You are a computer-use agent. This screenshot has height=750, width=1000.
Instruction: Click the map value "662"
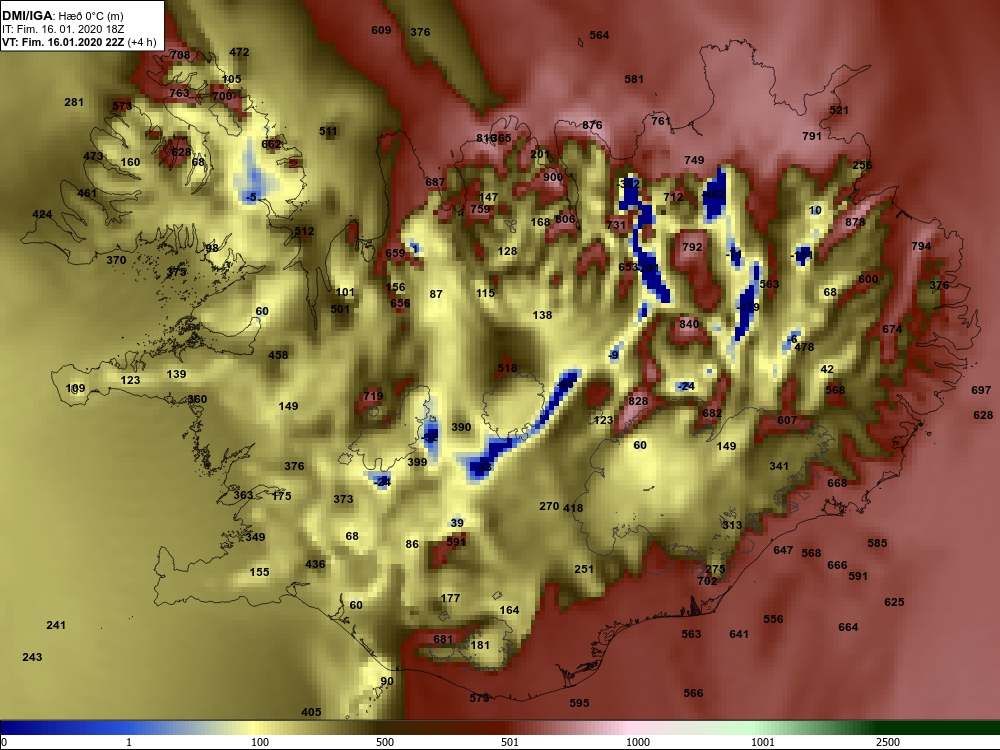tap(271, 143)
